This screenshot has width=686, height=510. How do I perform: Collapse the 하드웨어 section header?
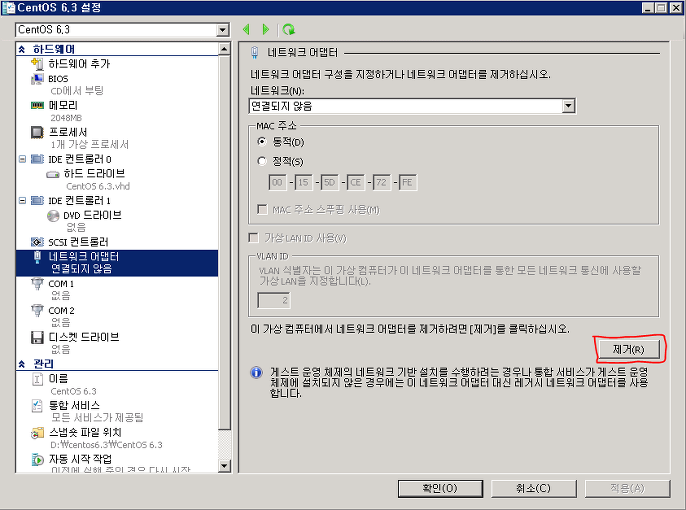22,49
